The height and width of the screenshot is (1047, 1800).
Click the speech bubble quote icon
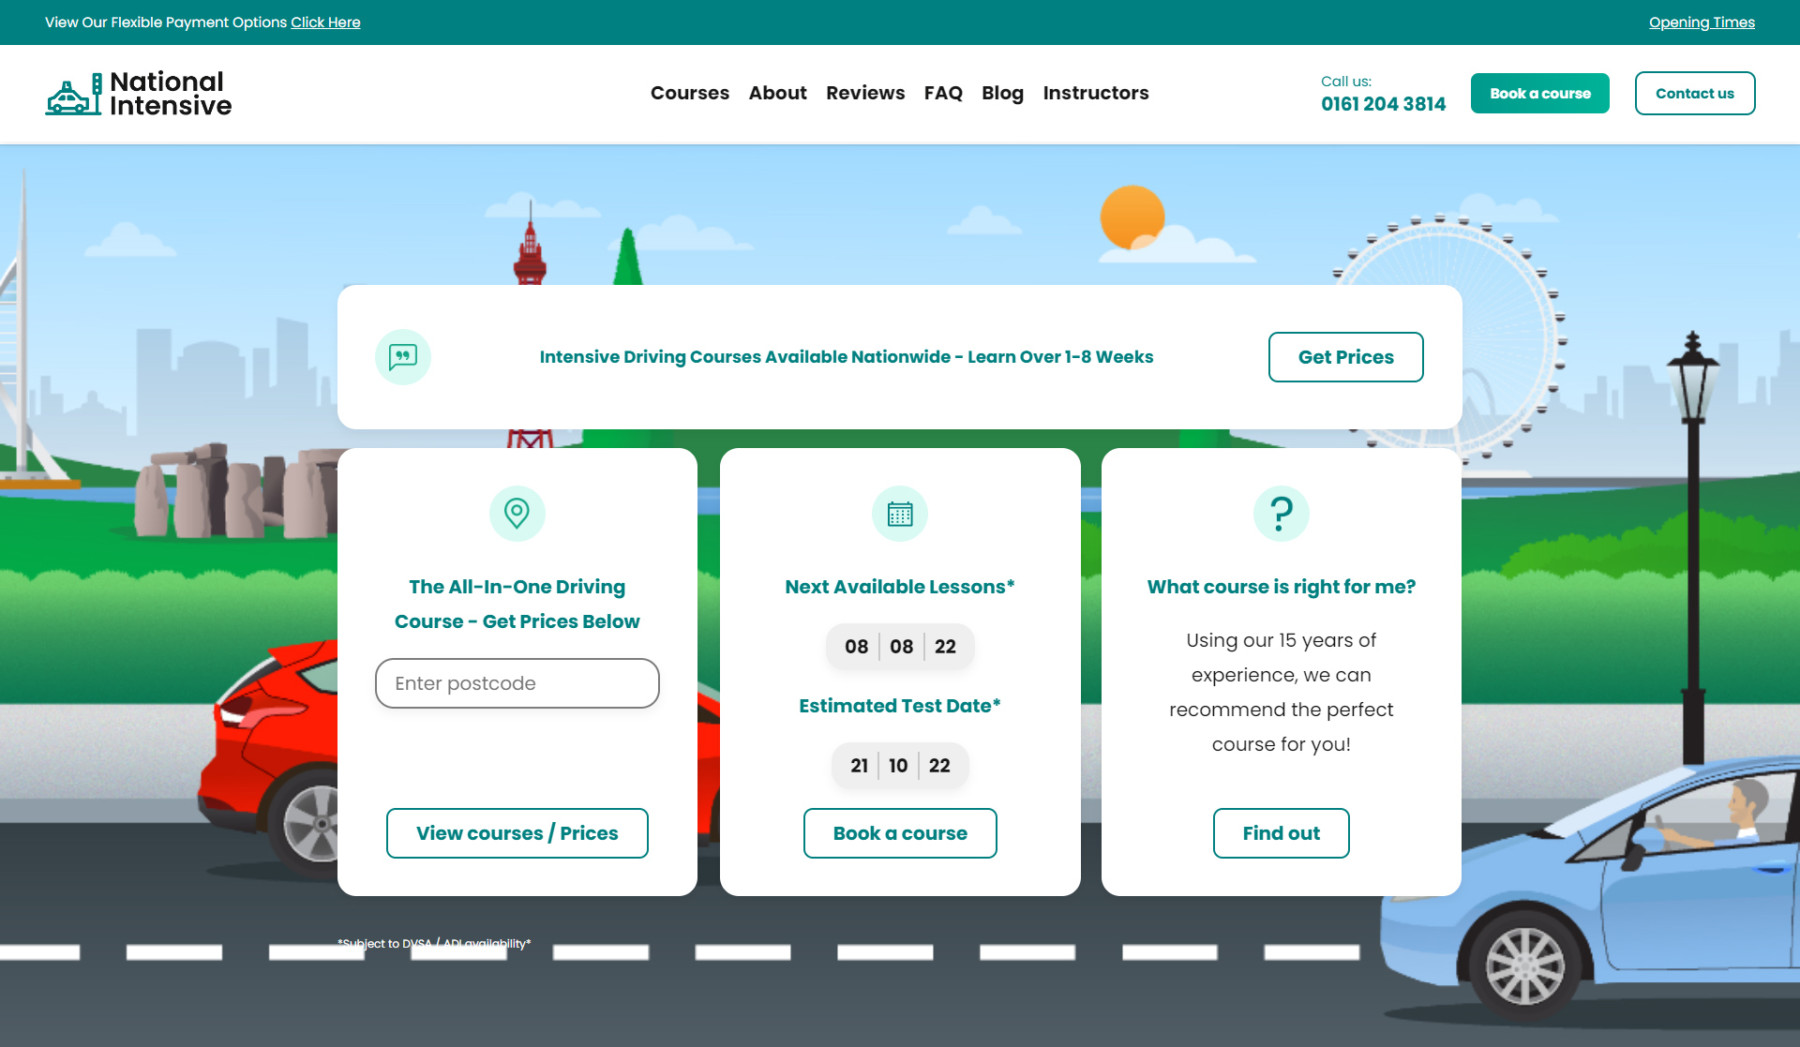pos(403,357)
